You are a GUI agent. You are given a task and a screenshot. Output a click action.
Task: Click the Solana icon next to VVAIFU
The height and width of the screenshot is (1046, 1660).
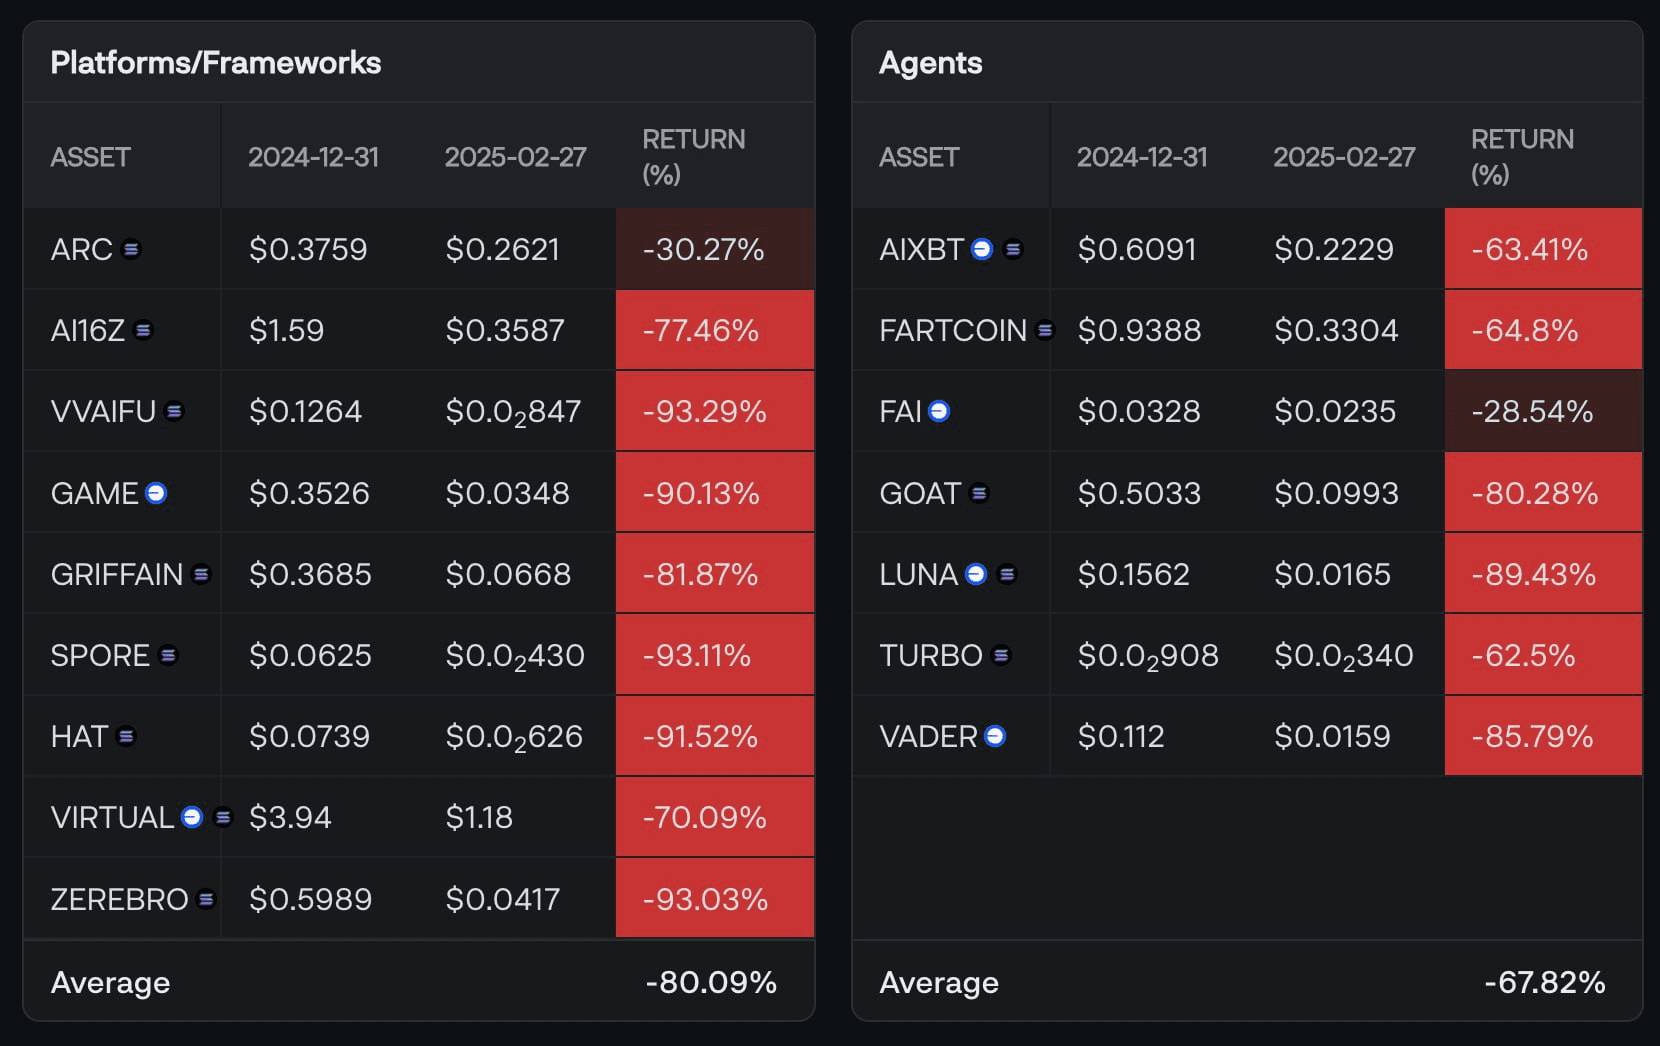[174, 411]
